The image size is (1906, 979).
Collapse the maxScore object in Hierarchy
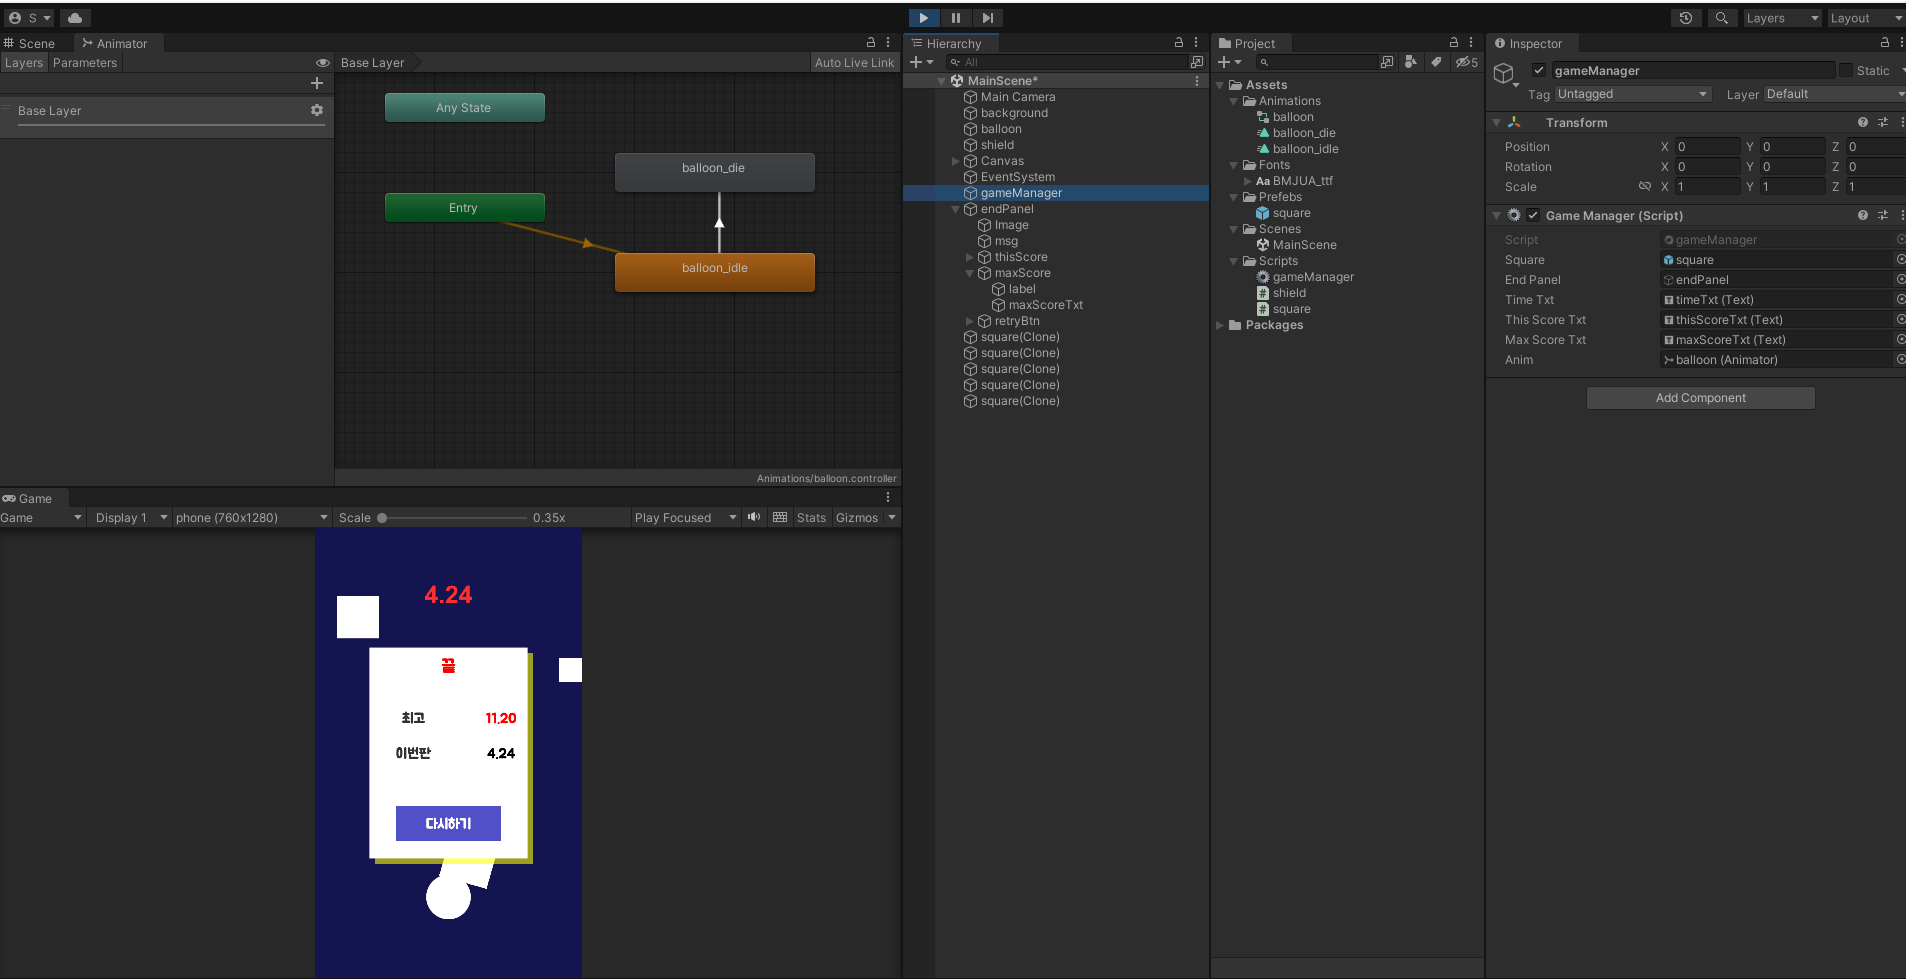point(970,273)
